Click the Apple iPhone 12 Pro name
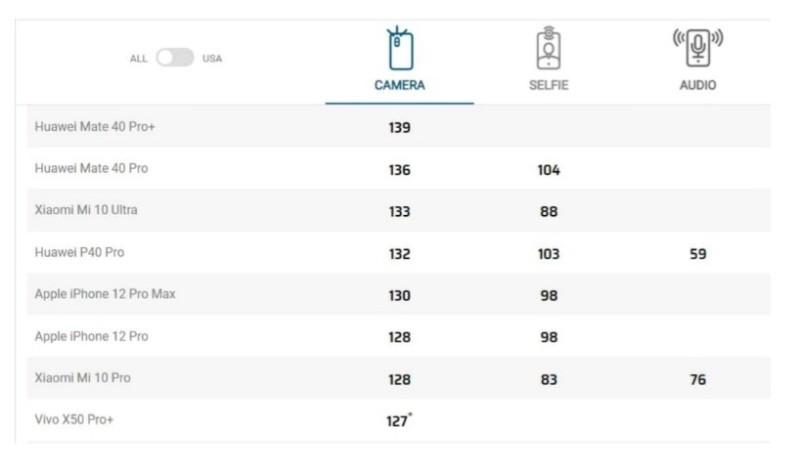The image size is (800, 470). (x=91, y=337)
